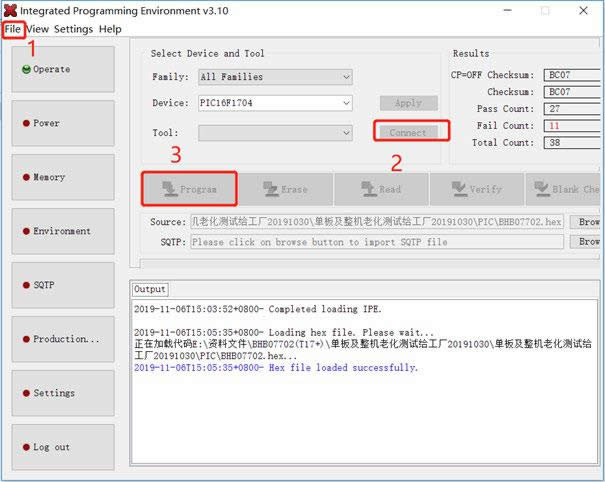Open the Settings menu in menu bar

coord(73,29)
